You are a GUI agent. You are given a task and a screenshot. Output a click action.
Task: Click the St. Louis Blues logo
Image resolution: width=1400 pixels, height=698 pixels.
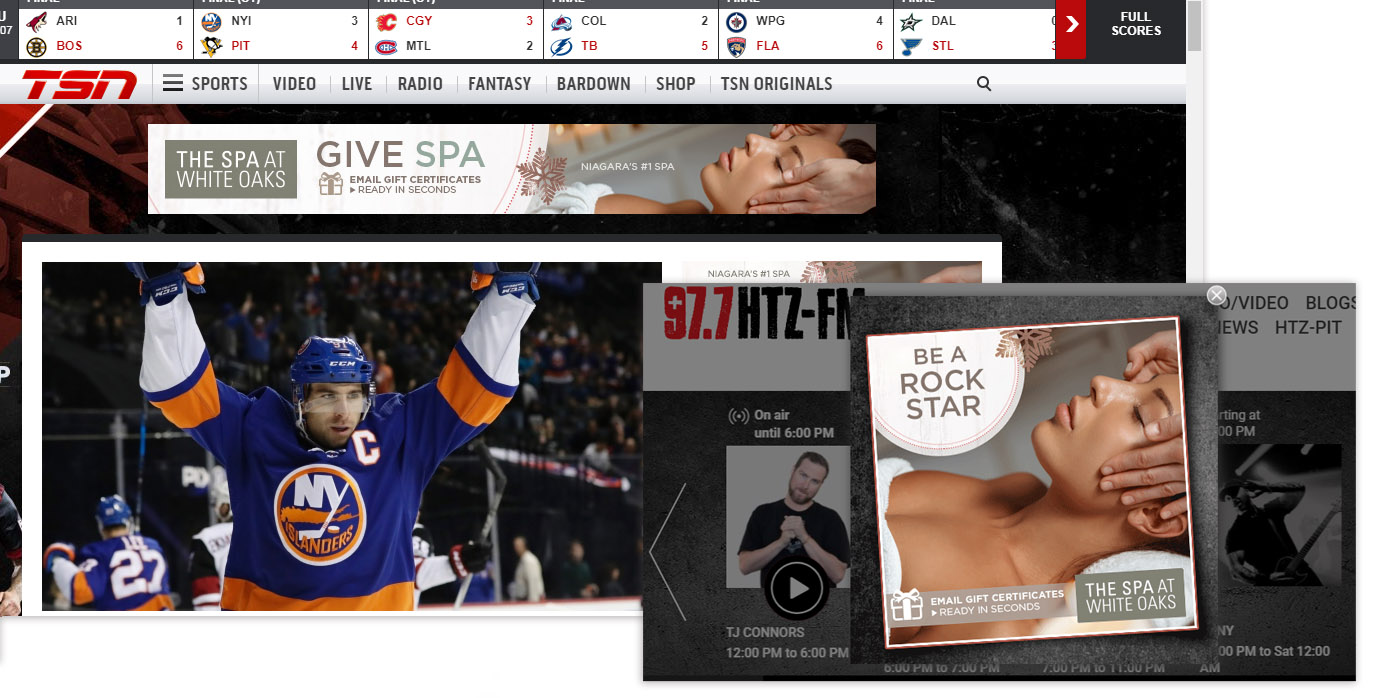click(911, 46)
